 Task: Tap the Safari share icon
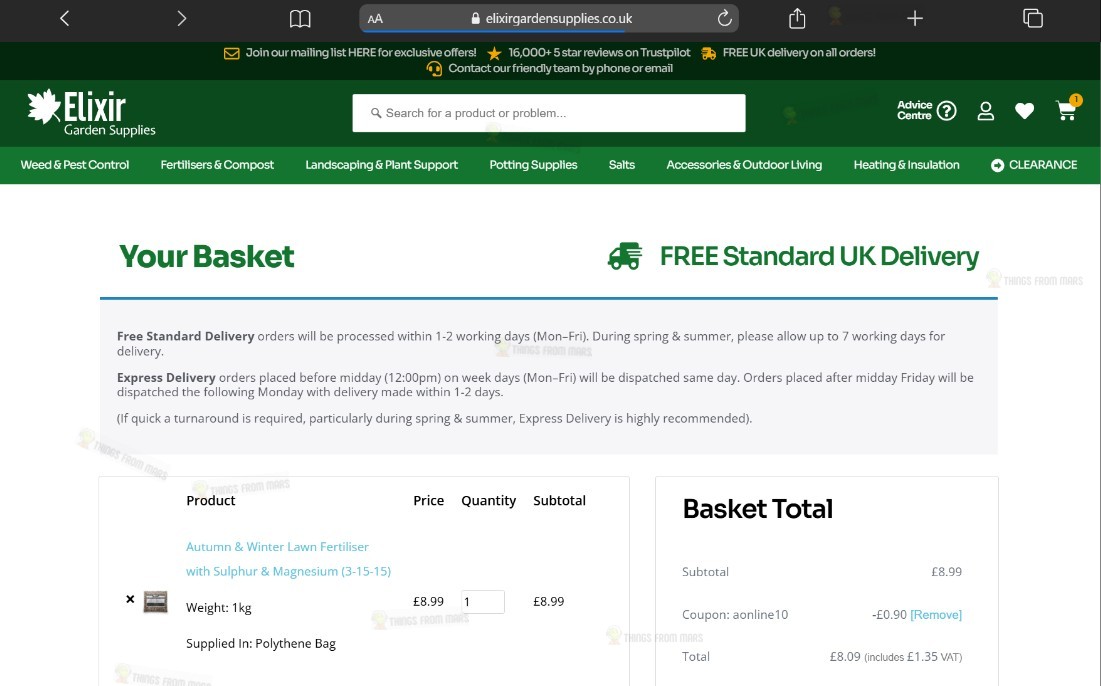point(797,18)
